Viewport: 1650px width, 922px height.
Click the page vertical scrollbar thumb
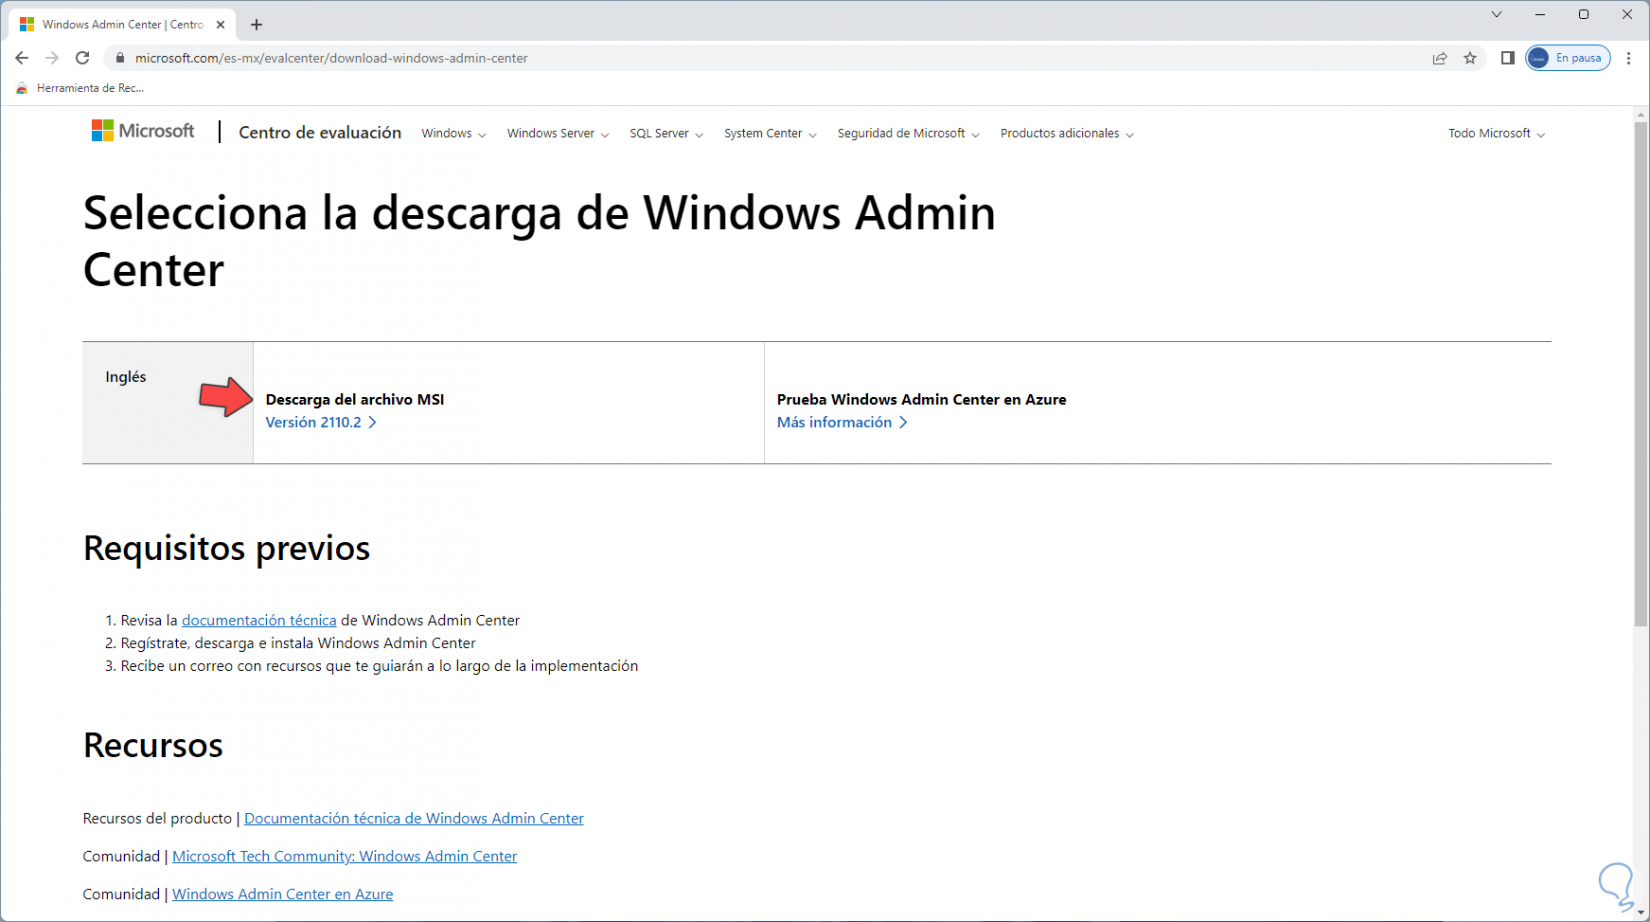point(1640,374)
